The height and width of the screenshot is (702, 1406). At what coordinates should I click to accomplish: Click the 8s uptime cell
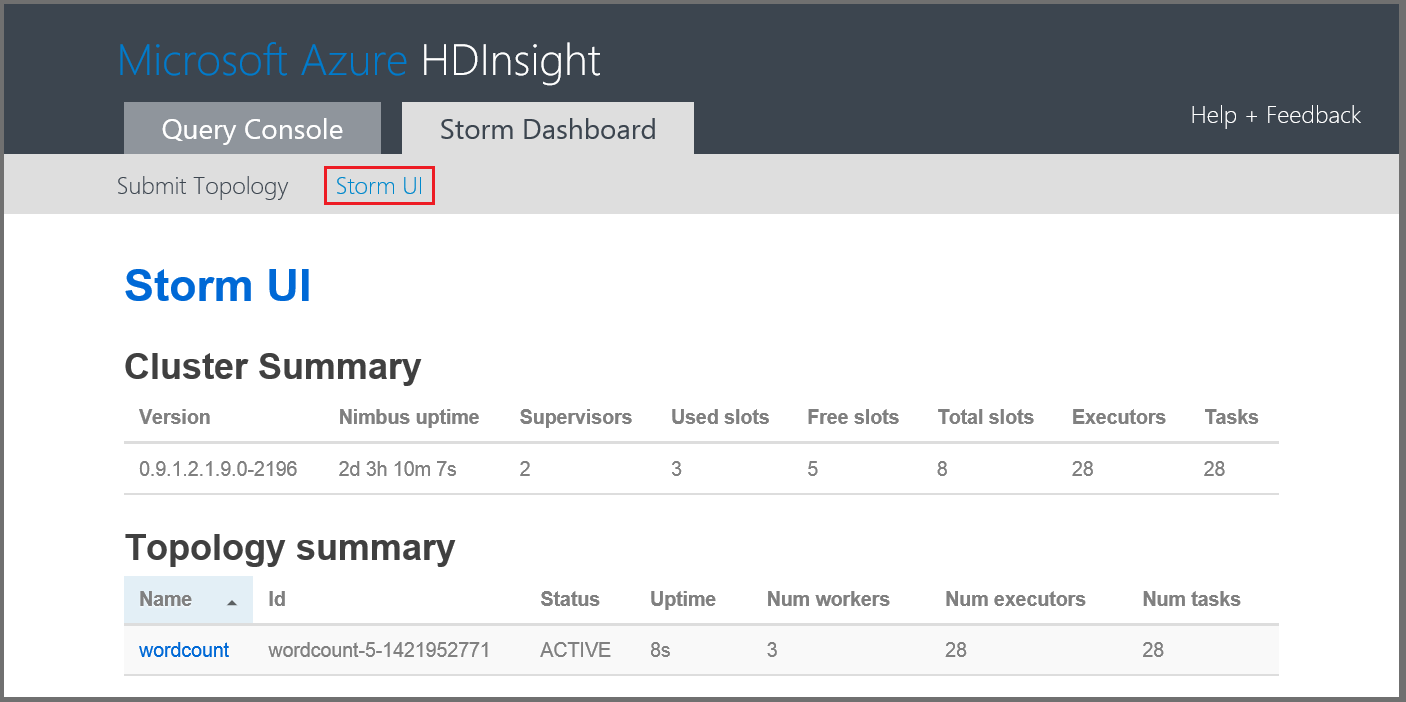pos(660,650)
